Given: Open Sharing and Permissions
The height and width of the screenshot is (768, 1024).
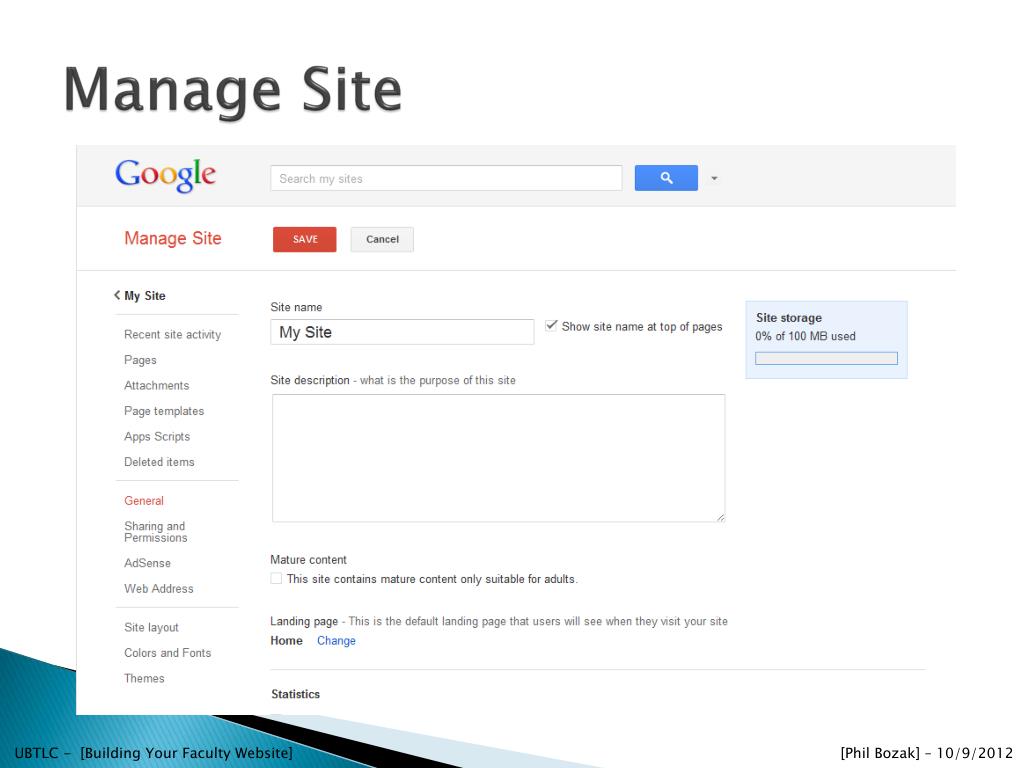Looking at the screenshot, I should pos(155,532).
